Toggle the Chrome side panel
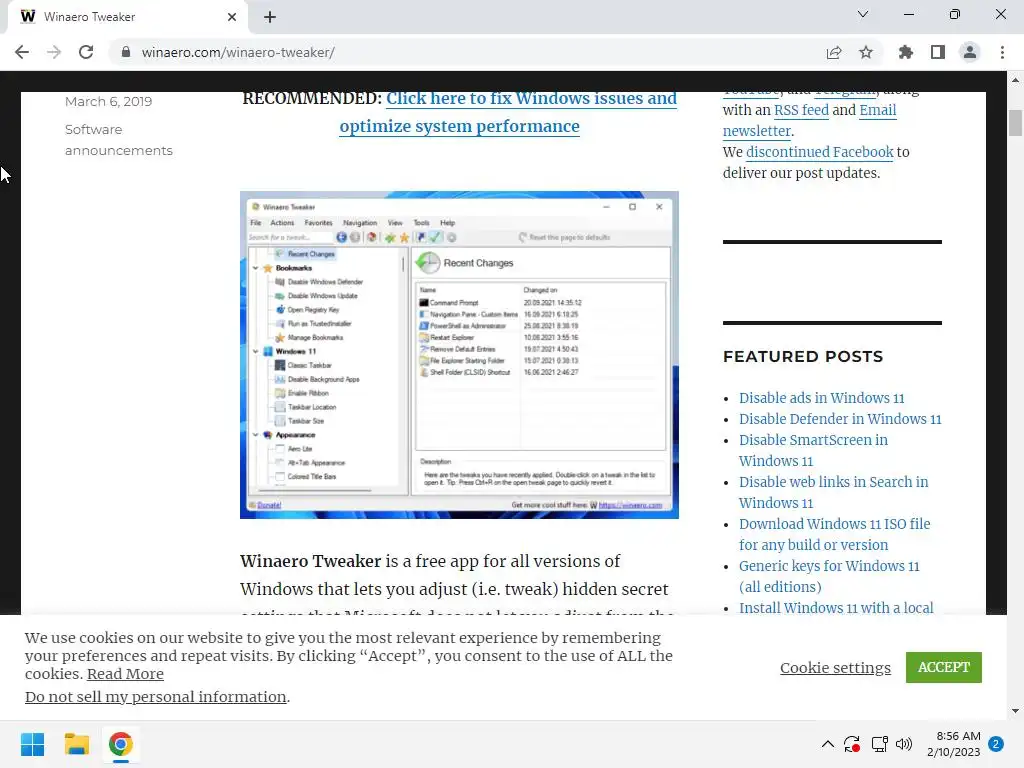This screenshot has height=768, width=1024. (x=938, y=52)
